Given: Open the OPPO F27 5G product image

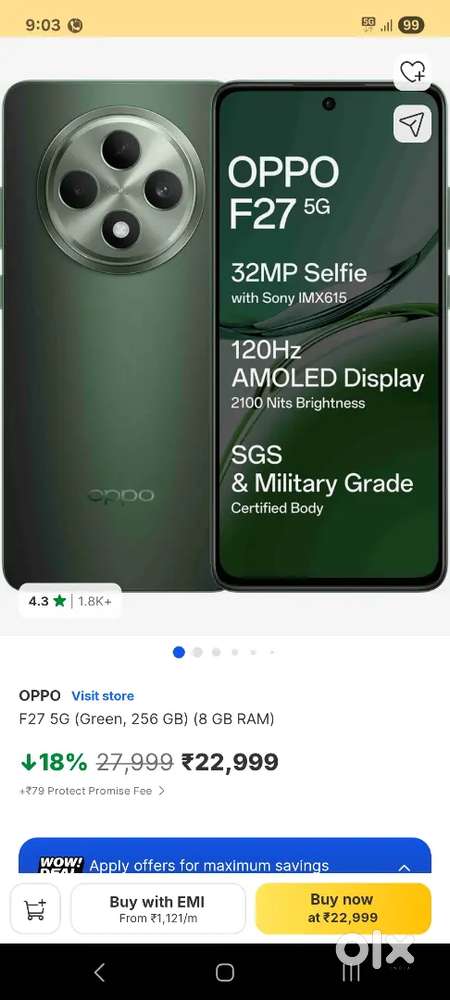Looking at the screenshot, I should coord(225,336).
